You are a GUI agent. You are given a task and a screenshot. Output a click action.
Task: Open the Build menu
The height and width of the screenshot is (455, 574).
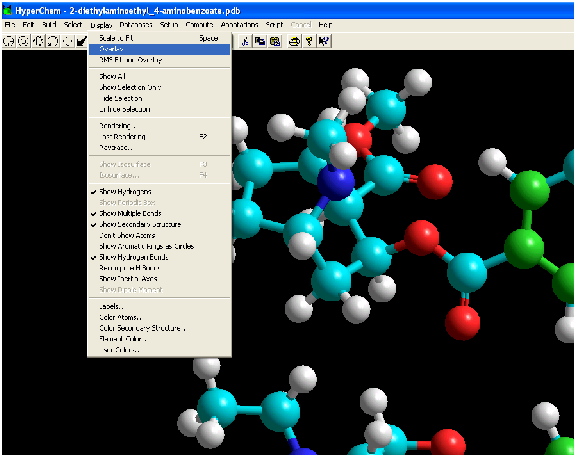click(x=49, y=25)
